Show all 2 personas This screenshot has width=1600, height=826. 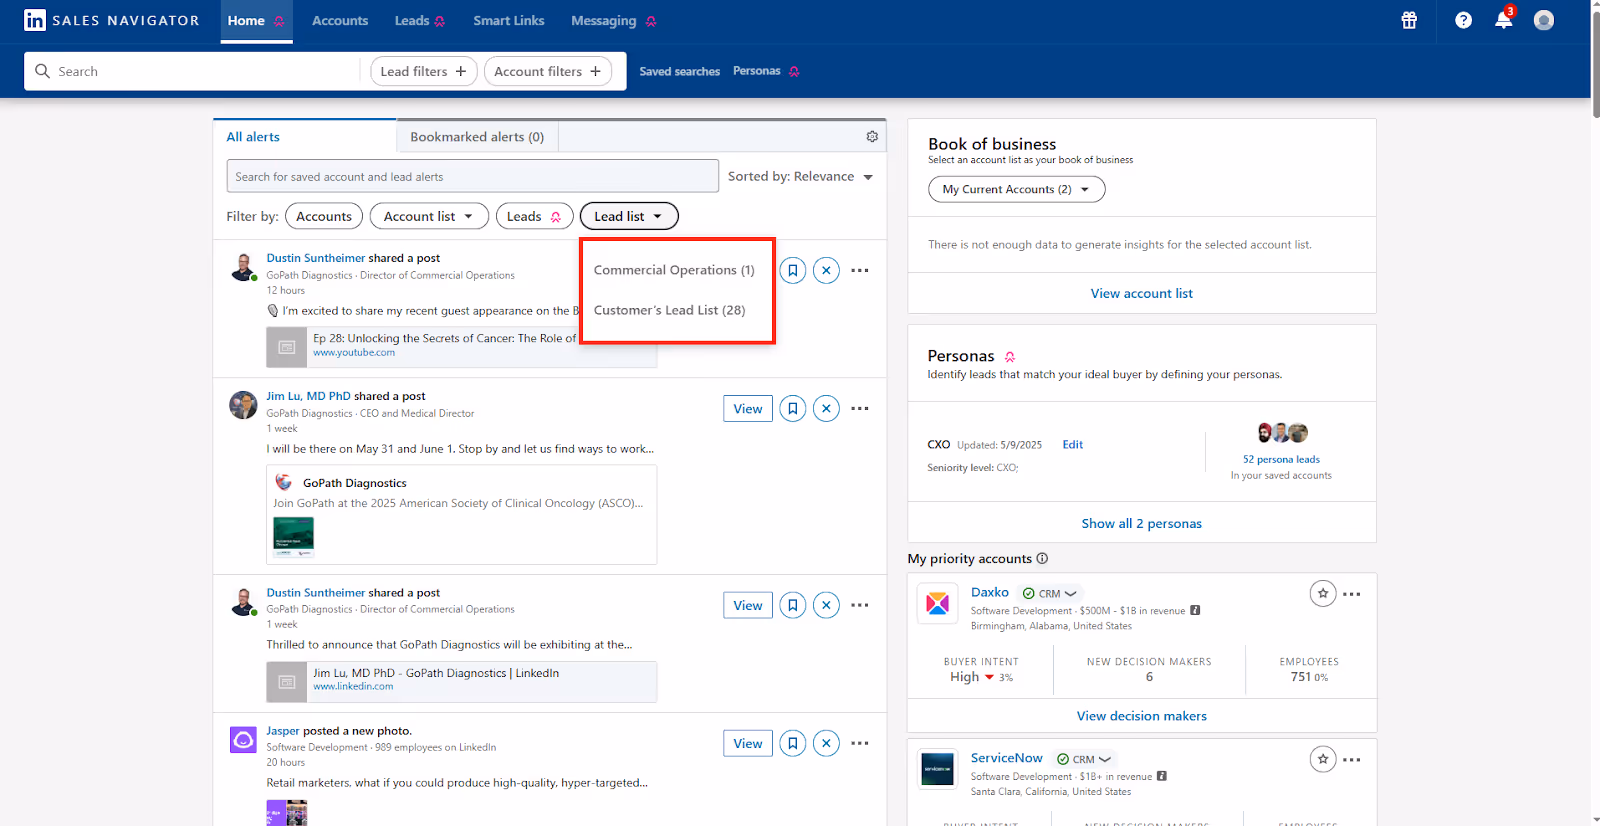pos(1141,523)
